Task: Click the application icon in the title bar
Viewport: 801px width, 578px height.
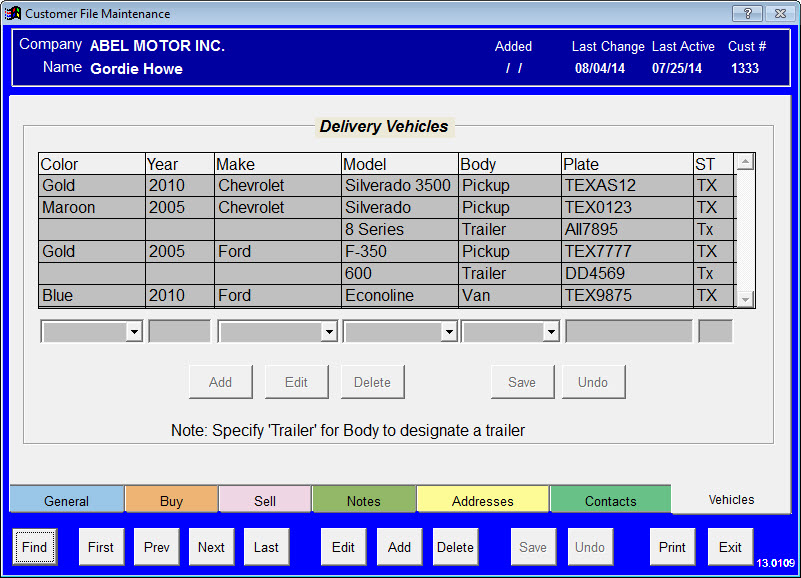Action: click(x=13, y=13)
